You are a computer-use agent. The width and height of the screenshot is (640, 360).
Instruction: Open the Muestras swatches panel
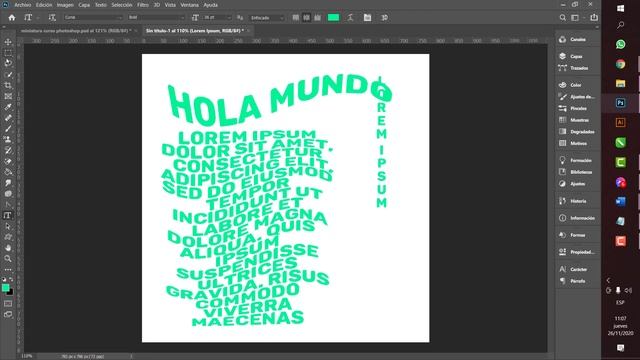tap(574, 120)
